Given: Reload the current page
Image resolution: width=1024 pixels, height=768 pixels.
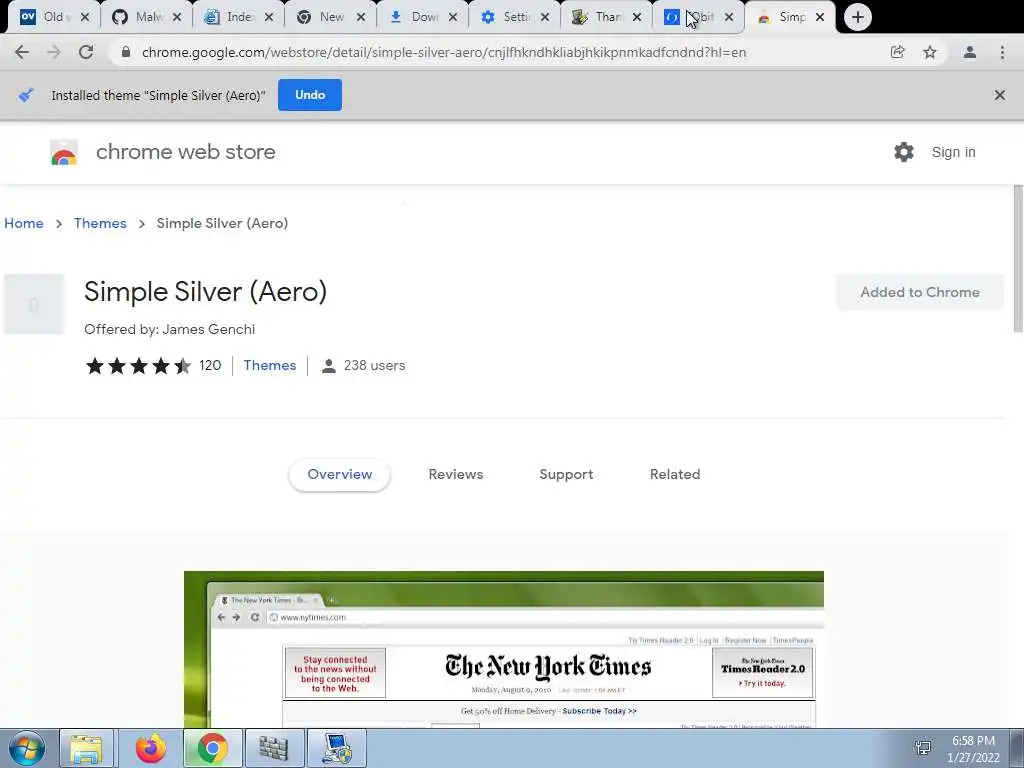Looking at the screenshot, I should [86, 52].
